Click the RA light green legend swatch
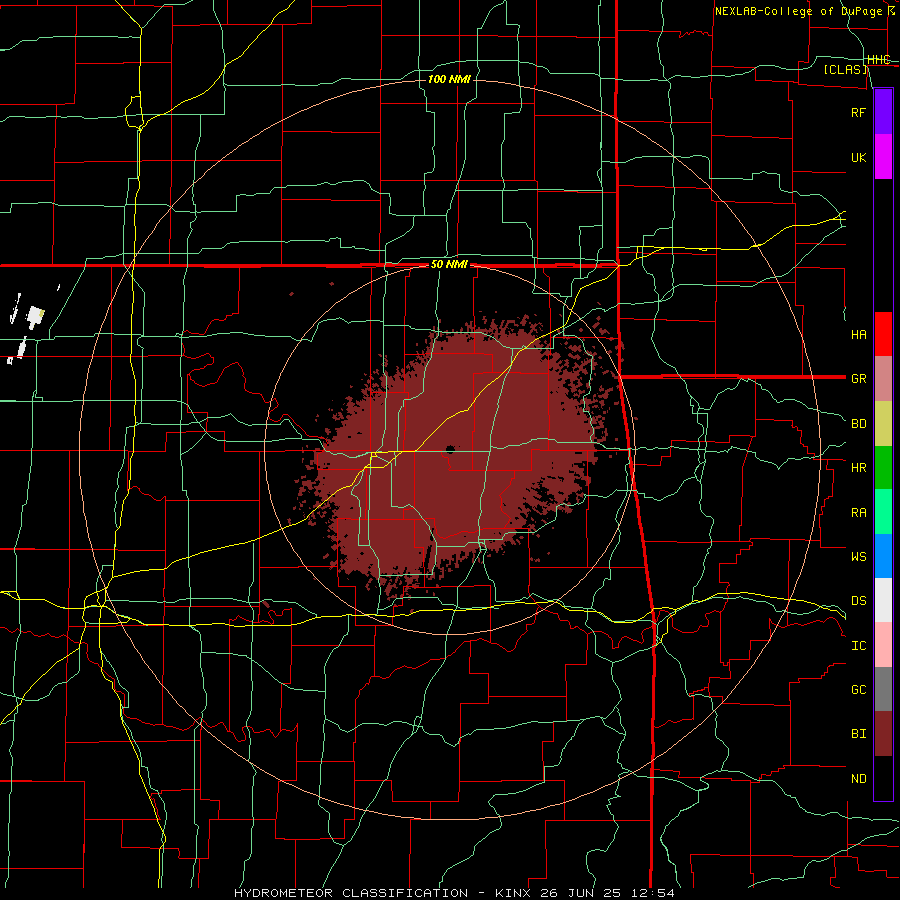The image size is (900, 900). pos(883,512)
